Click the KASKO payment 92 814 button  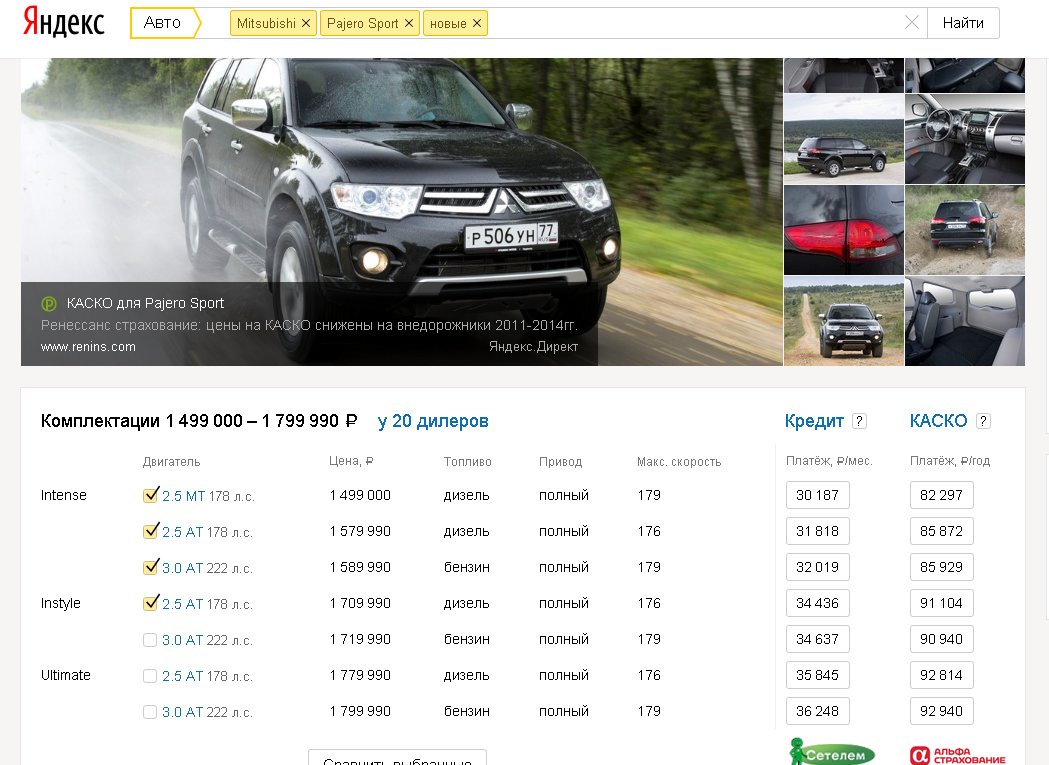[x=941, y=675]
